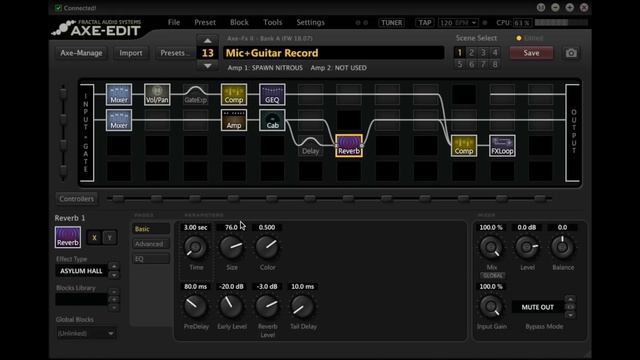Step Bypass Mode up
Image resolution: width=640 pixels, height=360 pixels.
(570, 299)
